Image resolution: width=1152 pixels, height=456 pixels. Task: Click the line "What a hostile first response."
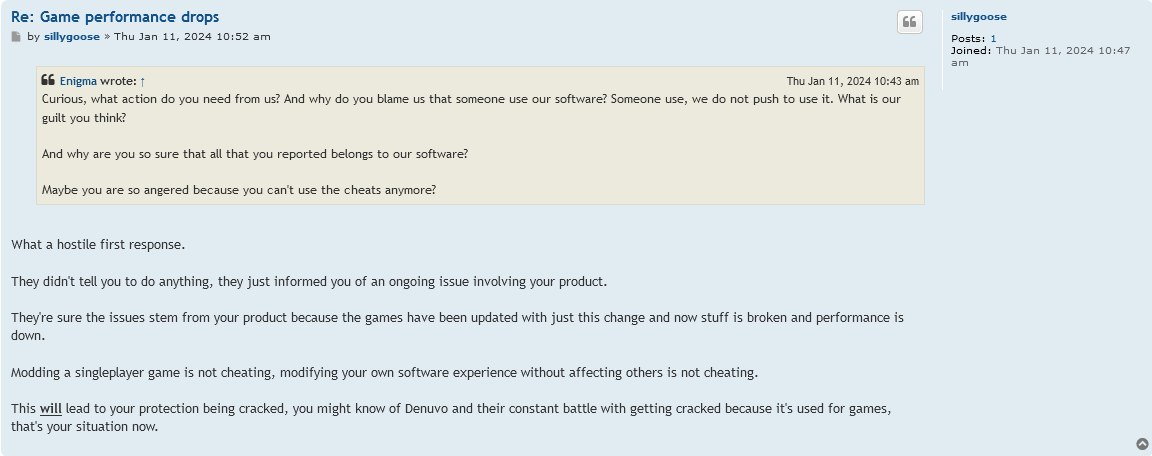98,245
